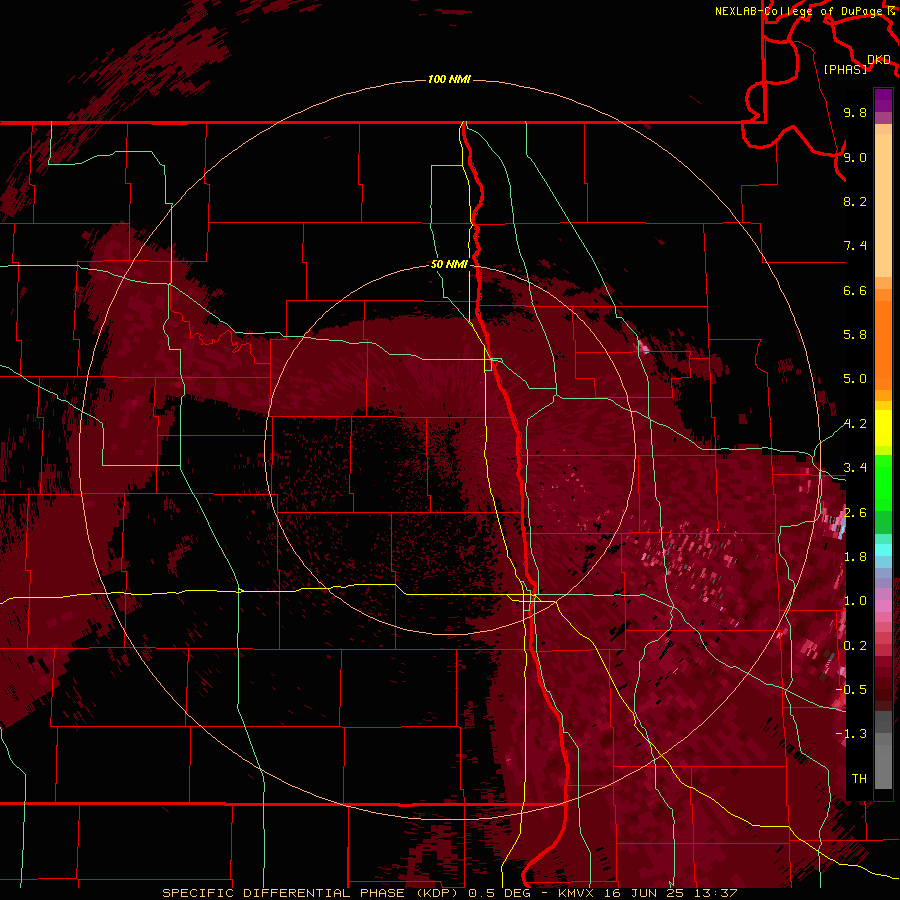
Task: Click the 4.2 scale value
Action: point(855,424)
